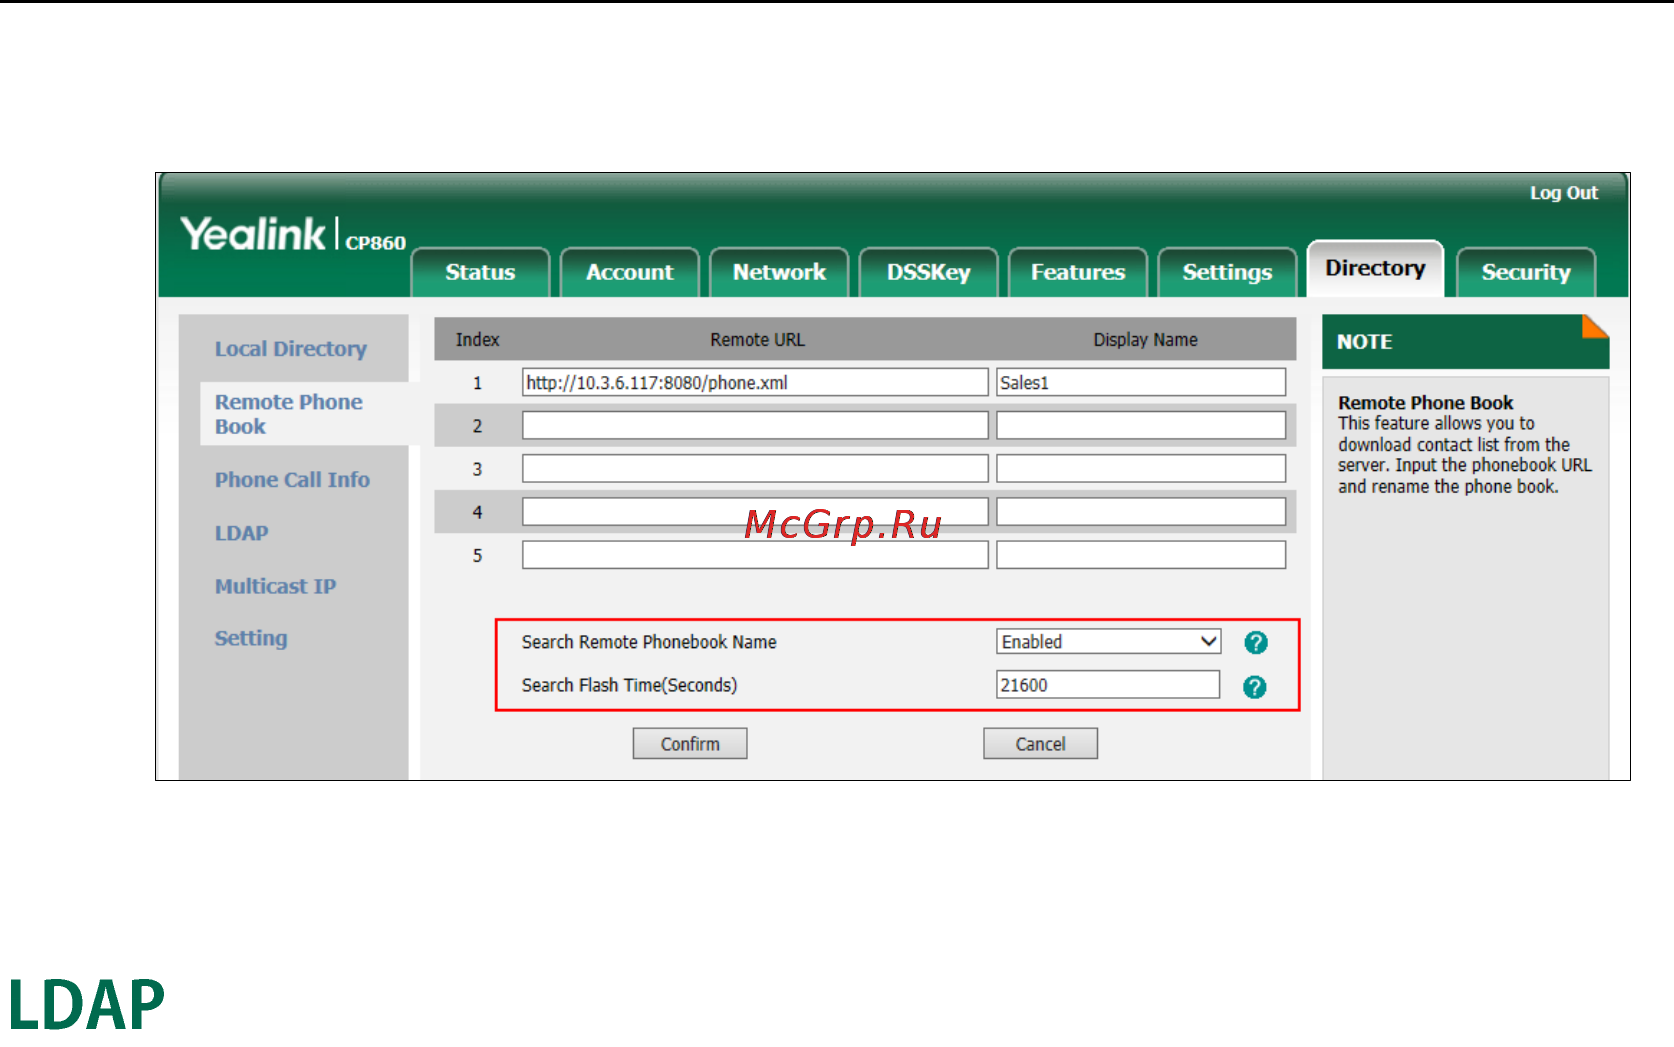Click the NOTE panel header
The image size is (1674, 1047).
pyautogui.click(x=1466, y=342)
